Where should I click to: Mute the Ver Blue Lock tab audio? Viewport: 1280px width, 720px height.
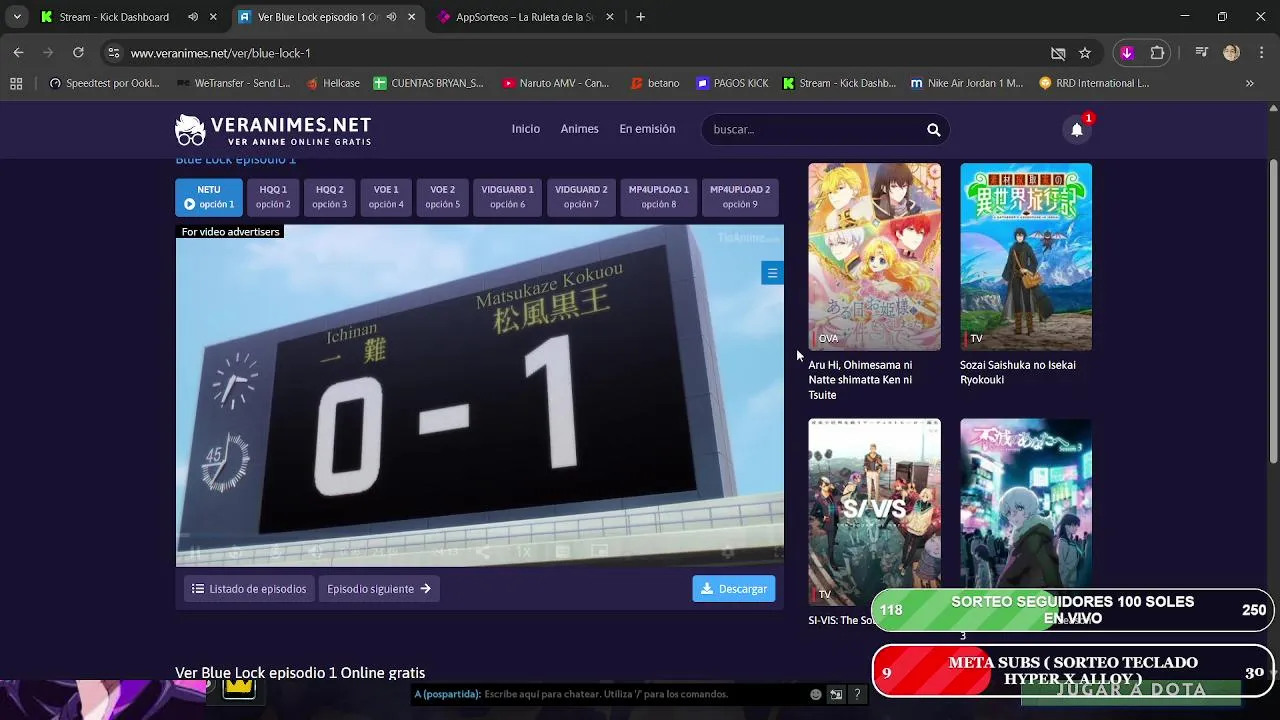(x=391, y=17)
